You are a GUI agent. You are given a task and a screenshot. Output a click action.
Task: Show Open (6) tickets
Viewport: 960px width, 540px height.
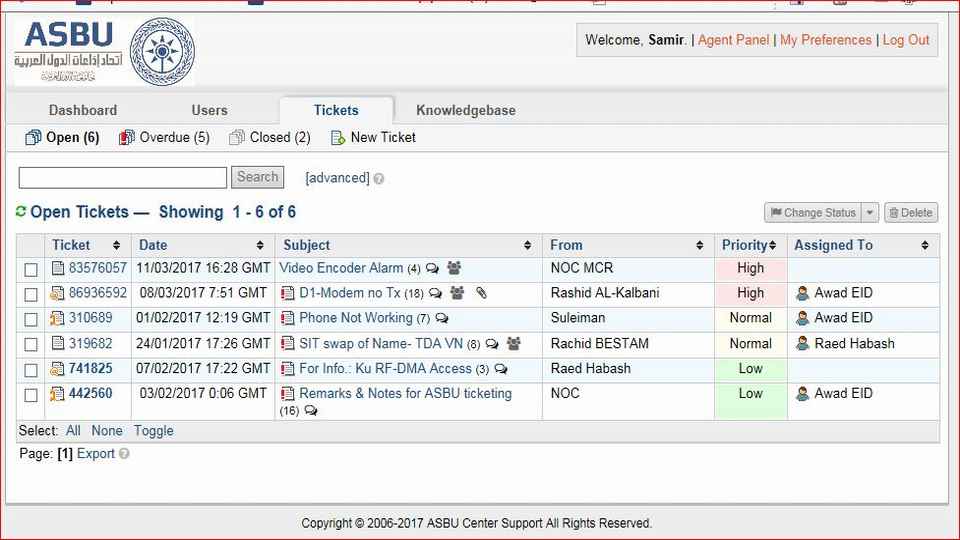pyautogui.click(x=62, y=137)
